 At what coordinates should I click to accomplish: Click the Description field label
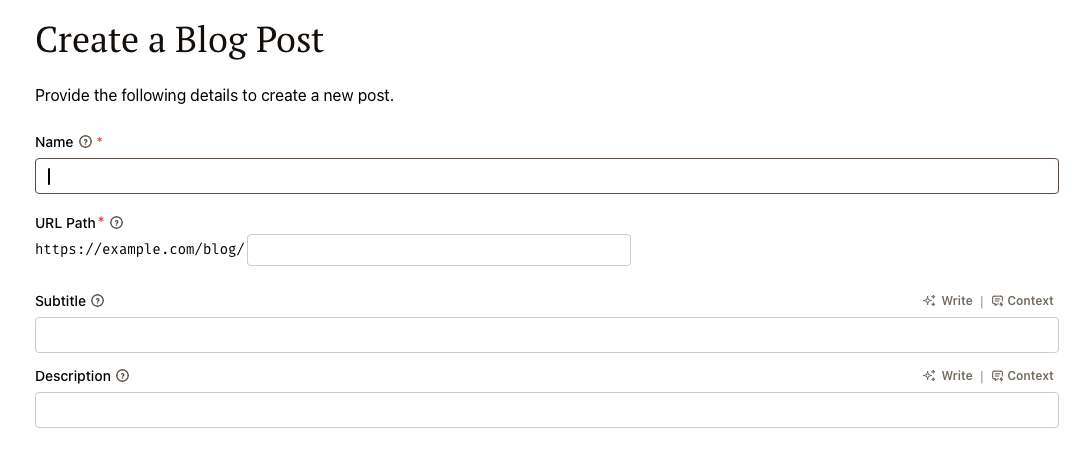point(72,376)
